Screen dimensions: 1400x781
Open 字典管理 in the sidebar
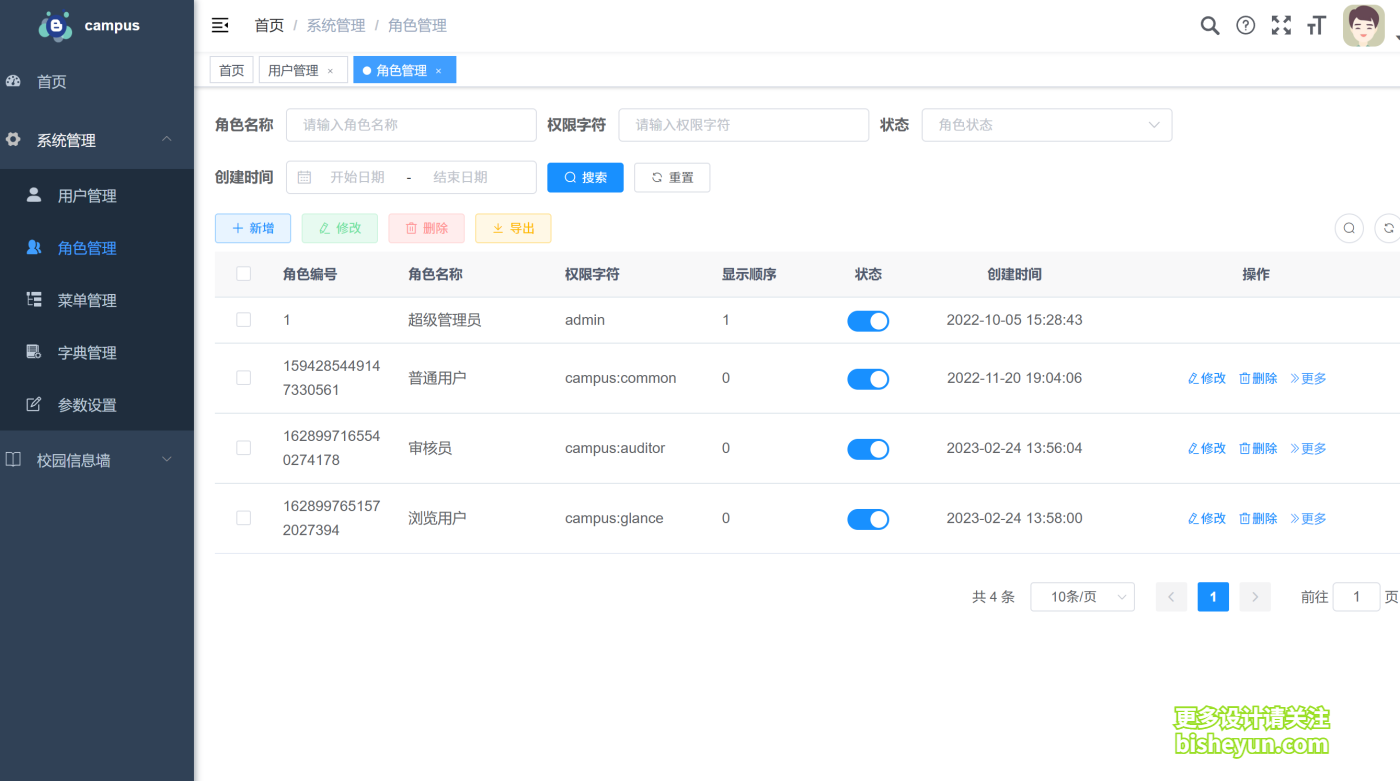[x=97, y=352]
